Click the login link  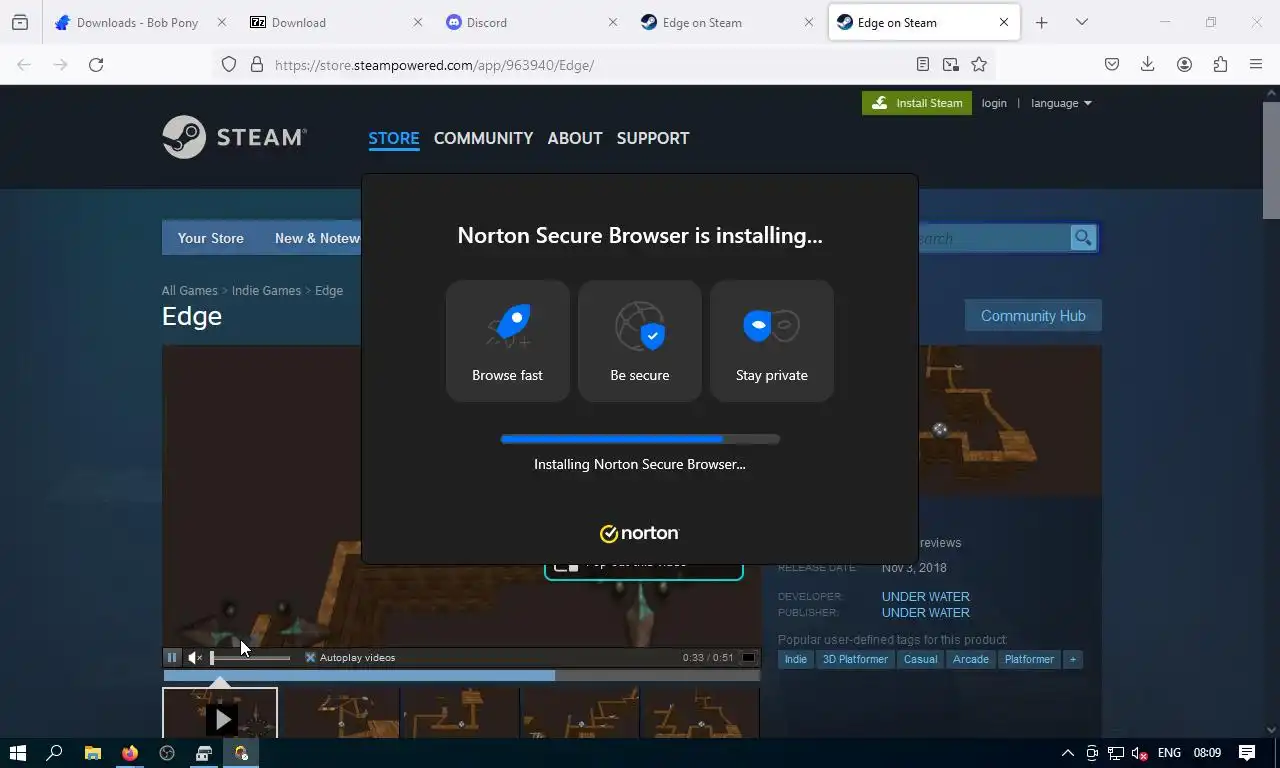[994, 103]
